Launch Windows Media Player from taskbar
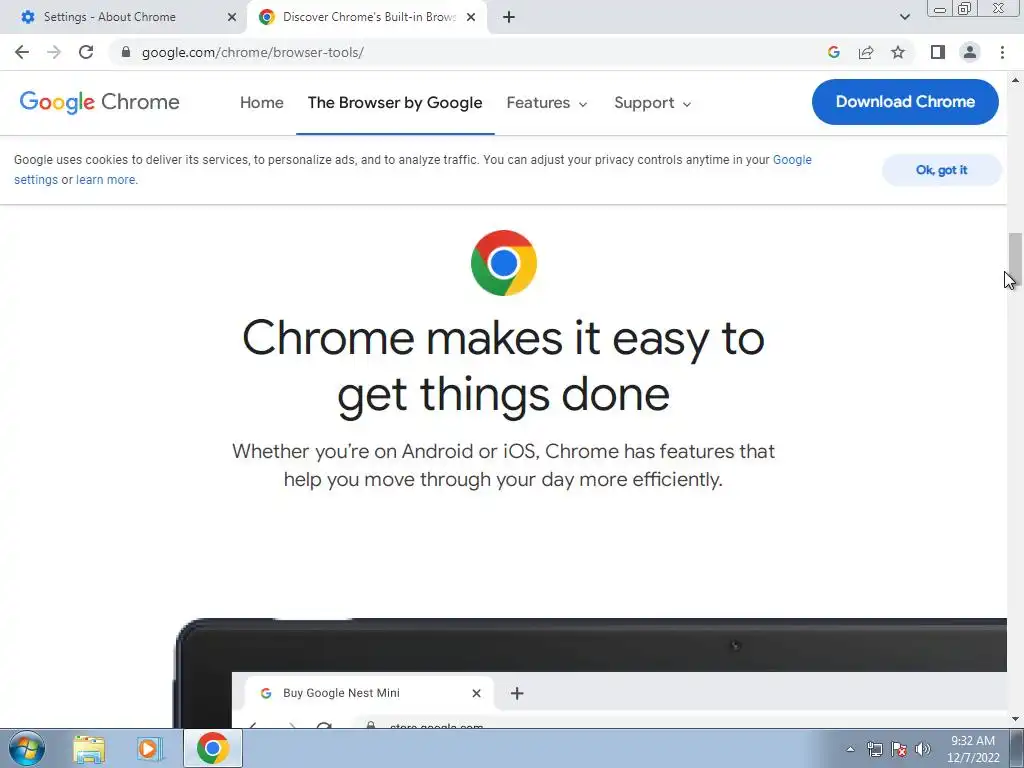The height and width of the screenshot is (768, 1024). [149, 749]
